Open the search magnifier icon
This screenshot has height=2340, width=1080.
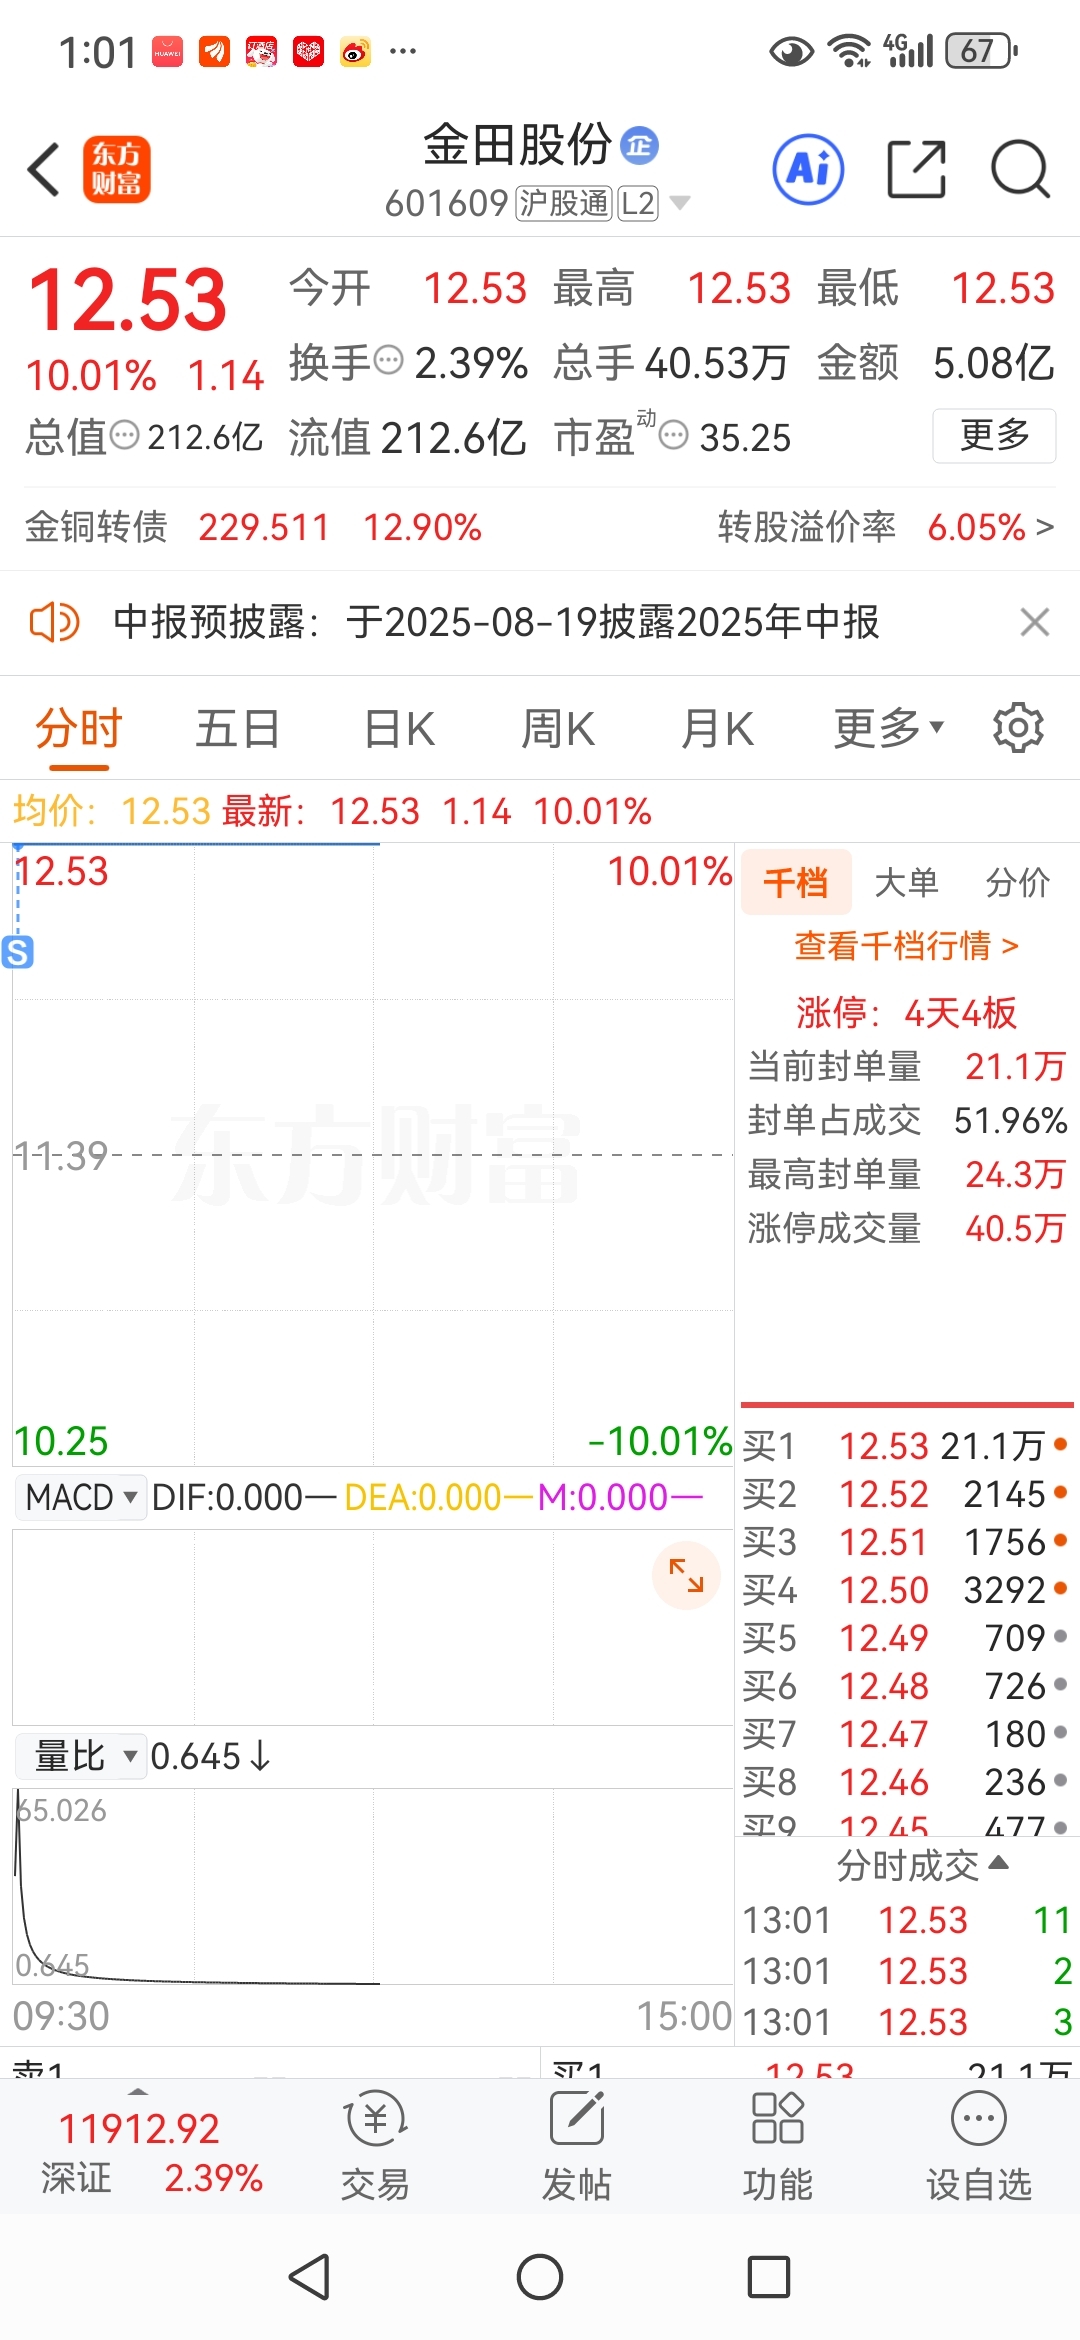1020,169
